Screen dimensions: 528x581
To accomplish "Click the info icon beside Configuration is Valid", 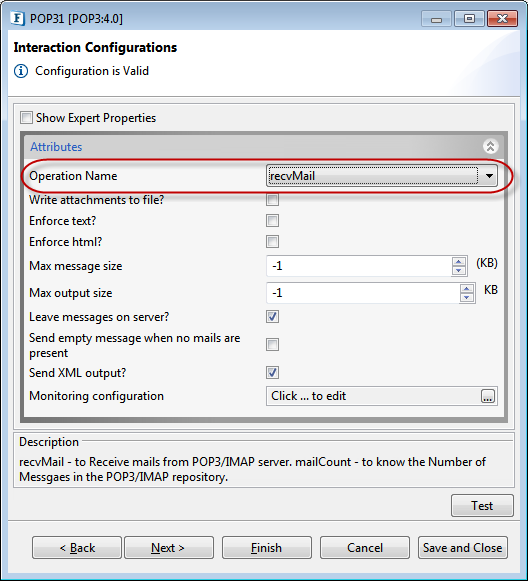I will pyautogui.click(x=21, y=71).
